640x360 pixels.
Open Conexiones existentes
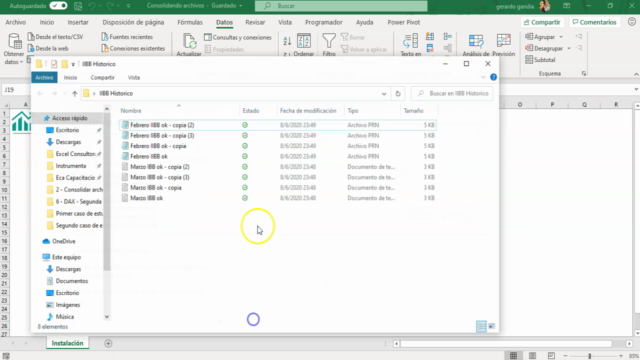point(133,48)
